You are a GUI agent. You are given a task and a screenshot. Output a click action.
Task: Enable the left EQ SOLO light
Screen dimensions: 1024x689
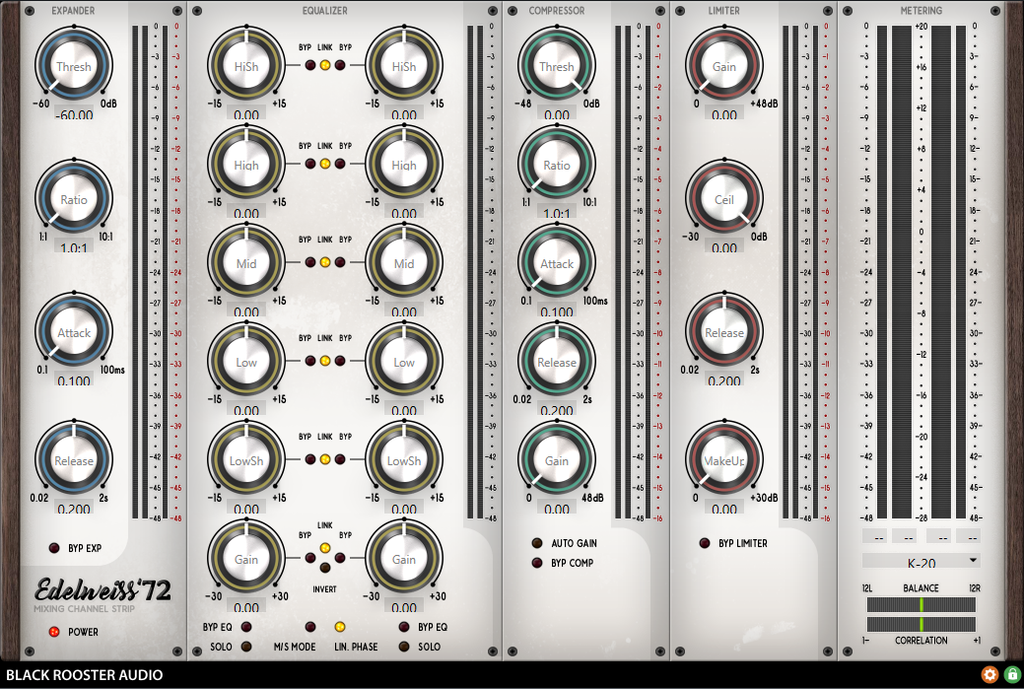click(x=246, y=647)
